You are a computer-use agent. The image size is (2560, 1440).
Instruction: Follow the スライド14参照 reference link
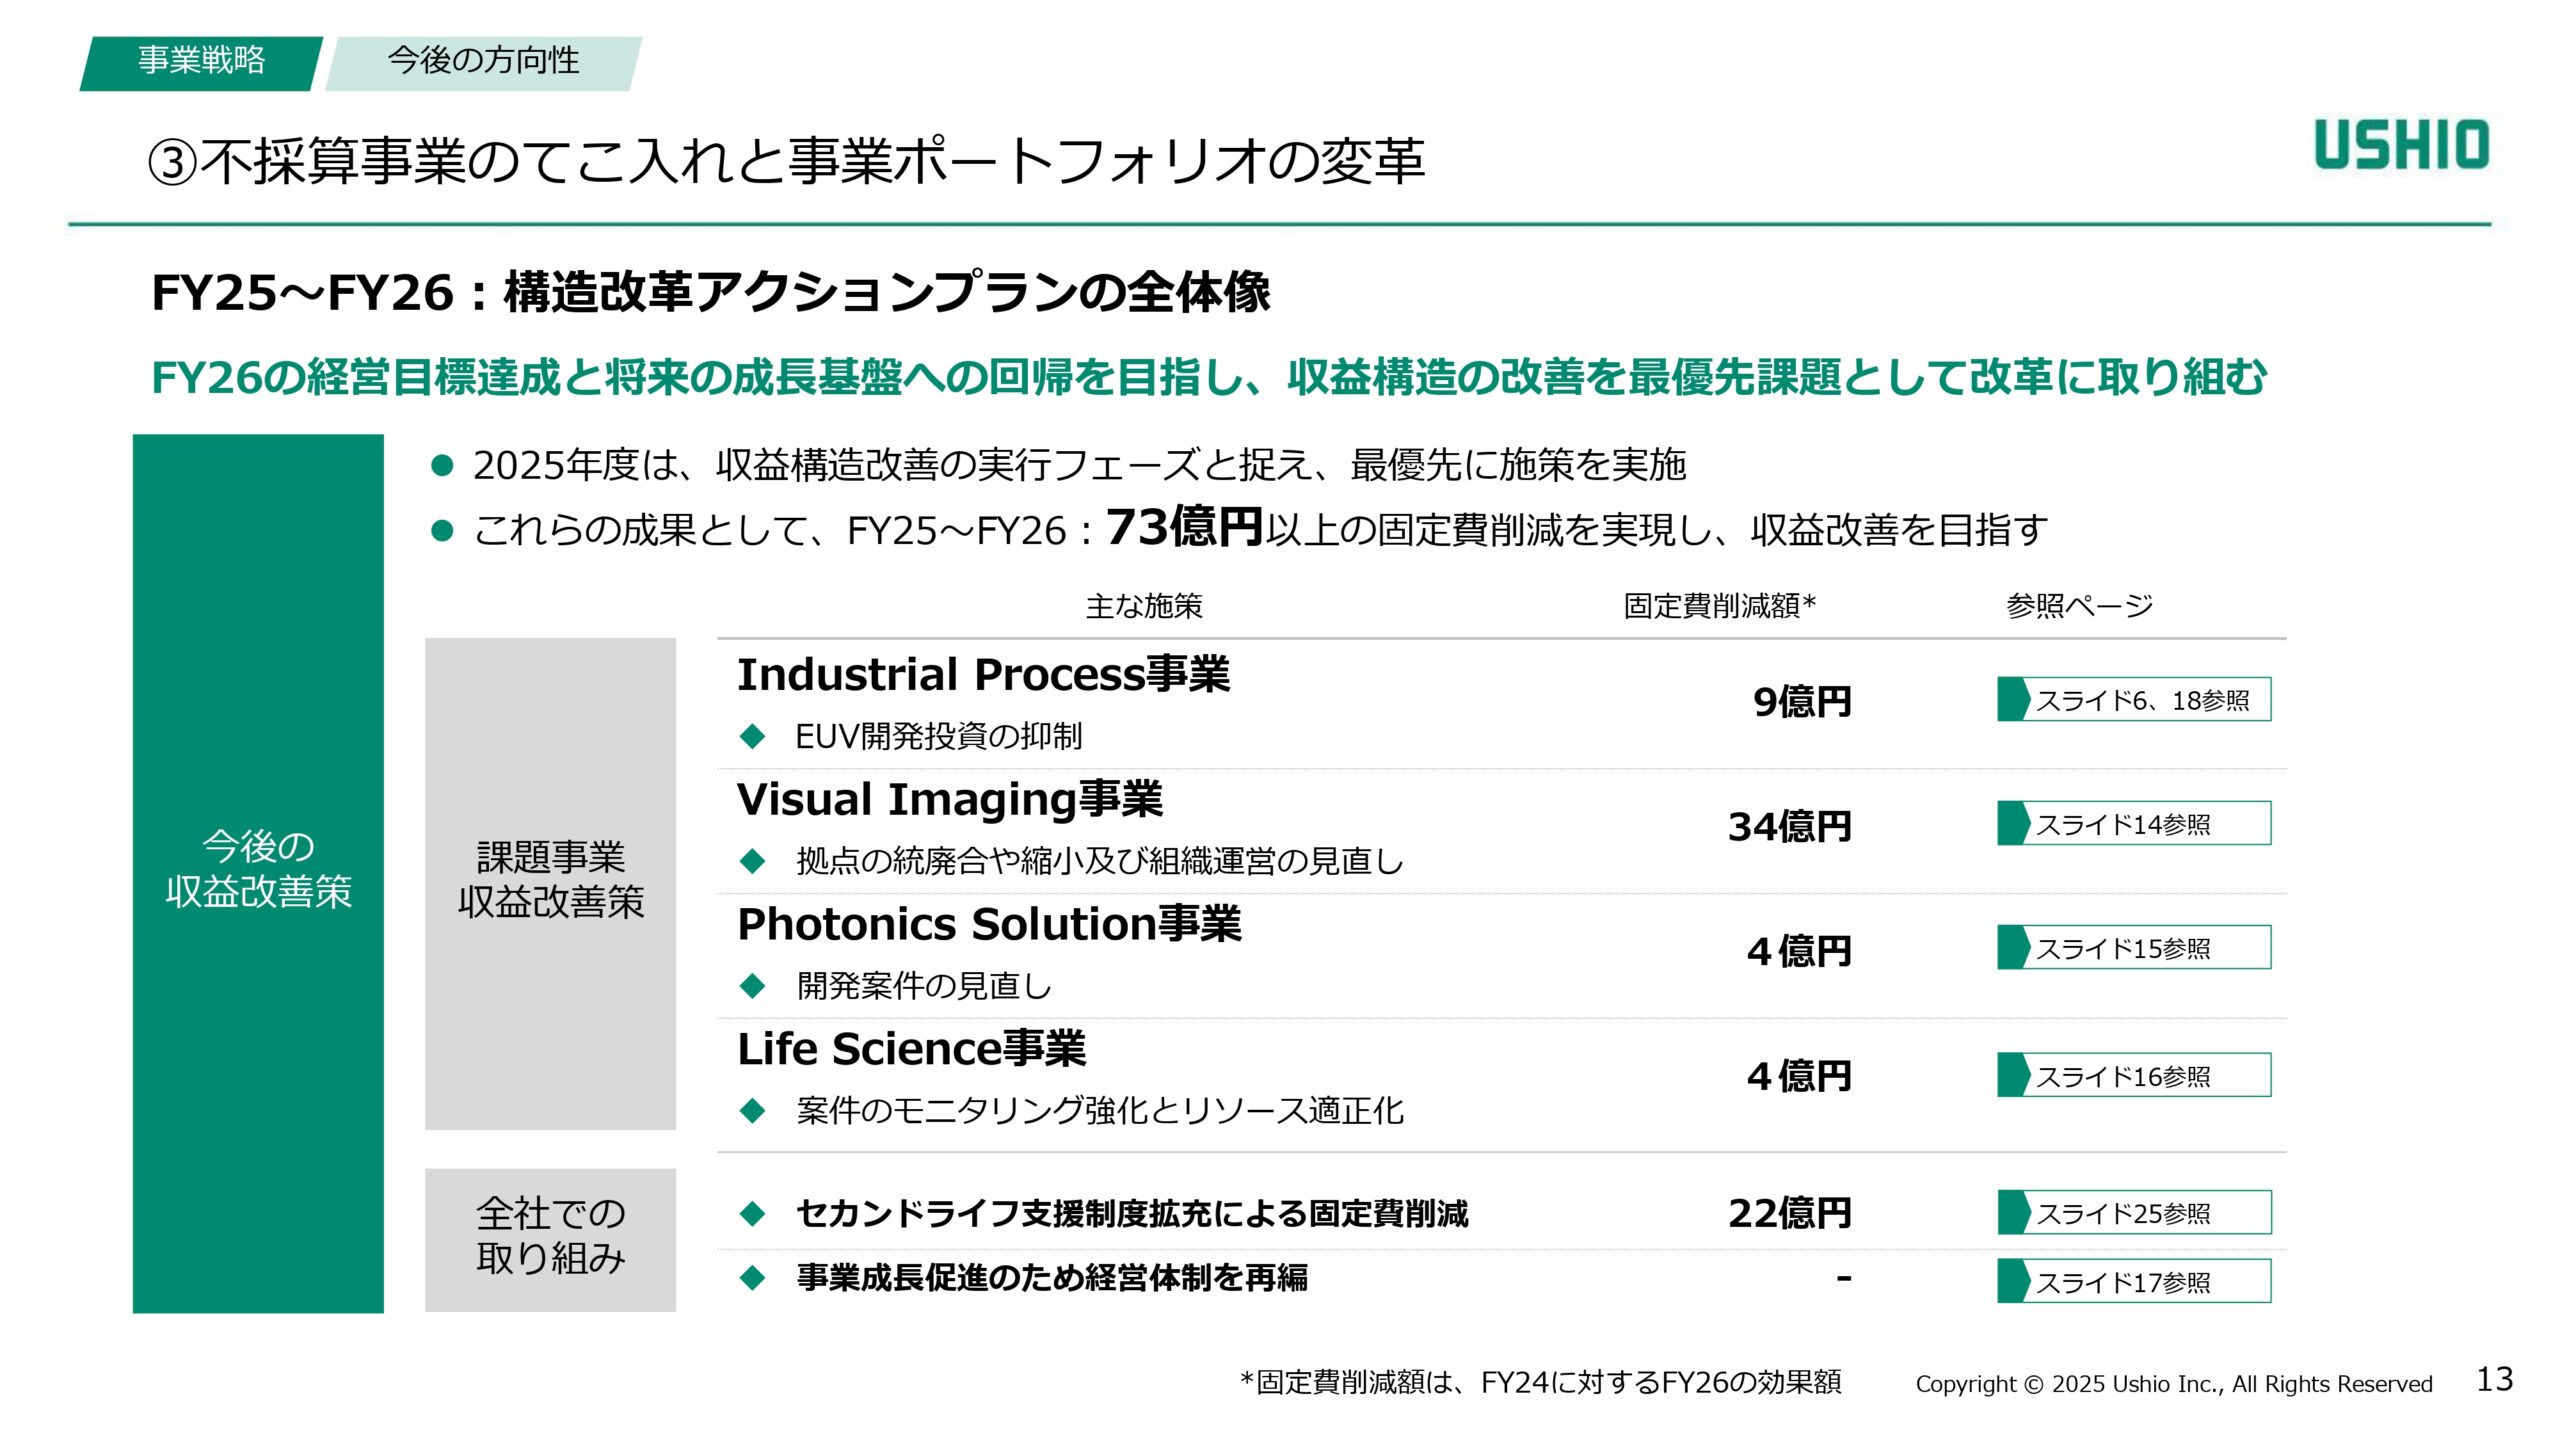(x=2142, y=824)
